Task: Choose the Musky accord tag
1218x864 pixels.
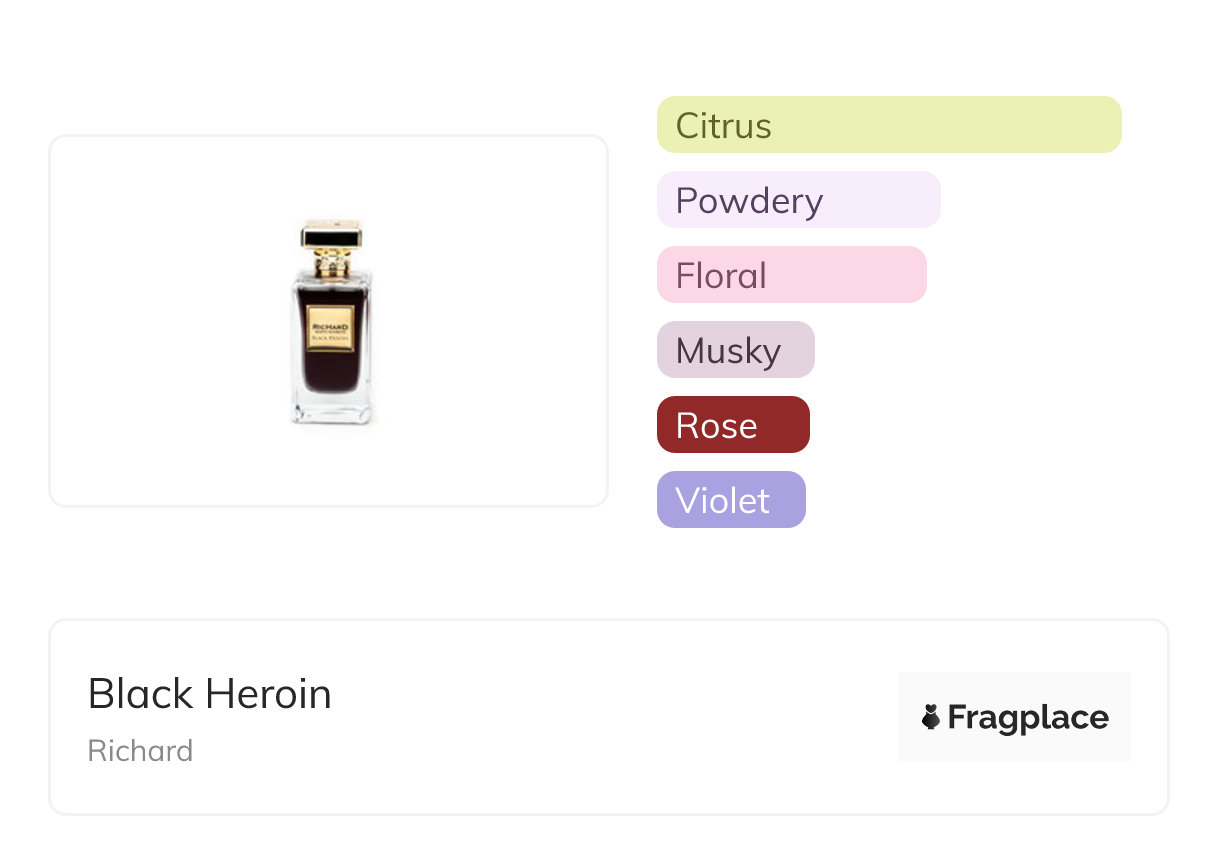Action: click(x=735, y=350)
